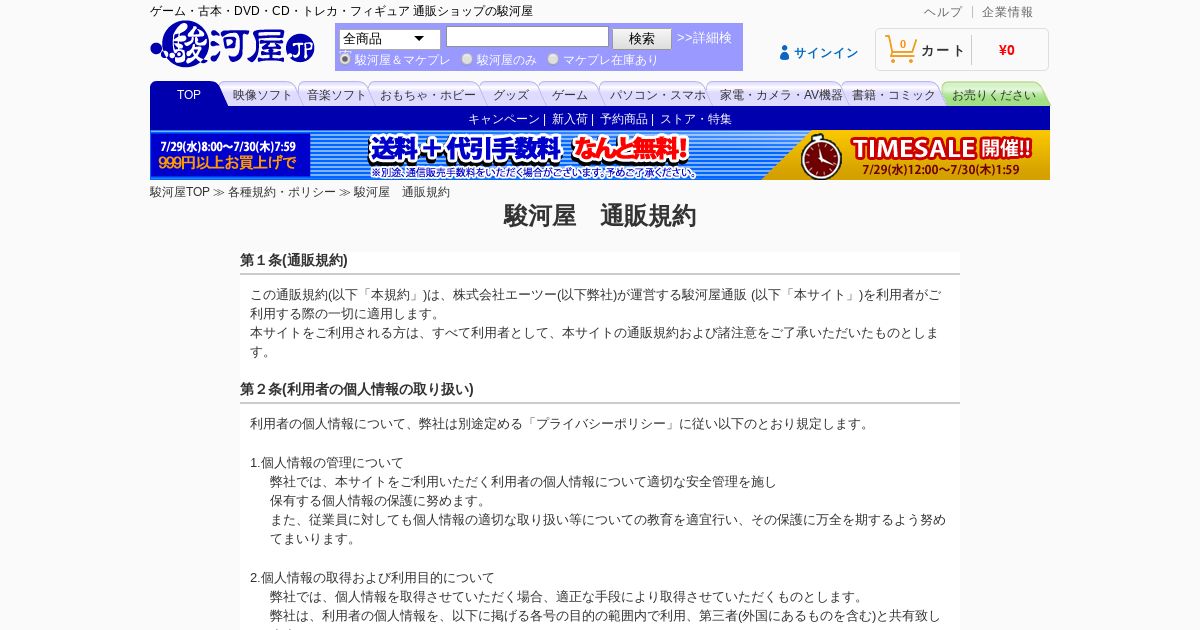The image size is (1200, 630).
Task: Click the 1.個人情報の管理について line
Action: (327, 463)
